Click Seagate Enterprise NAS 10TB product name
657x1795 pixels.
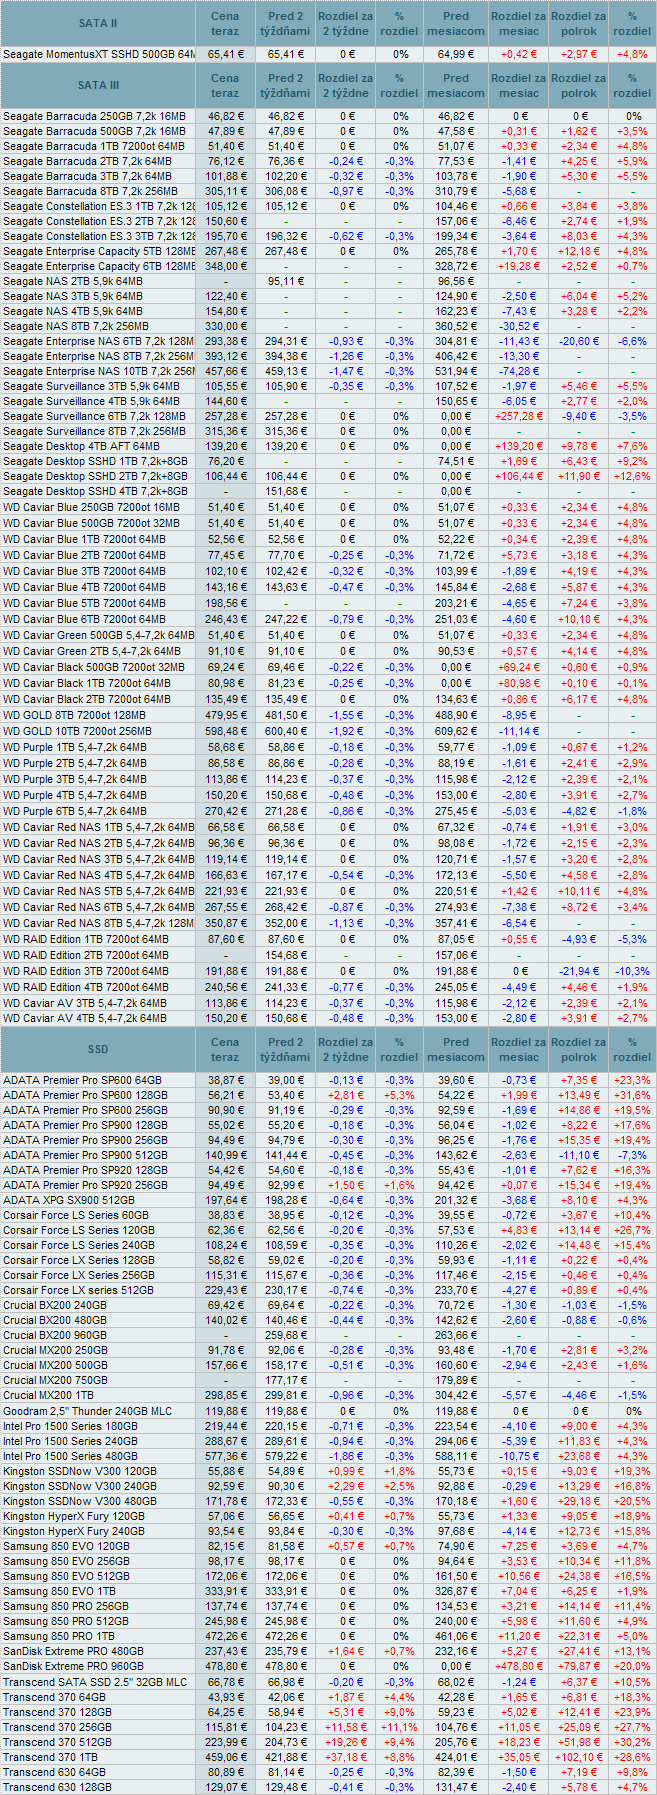pyautogui.click(x=98, y=371)
